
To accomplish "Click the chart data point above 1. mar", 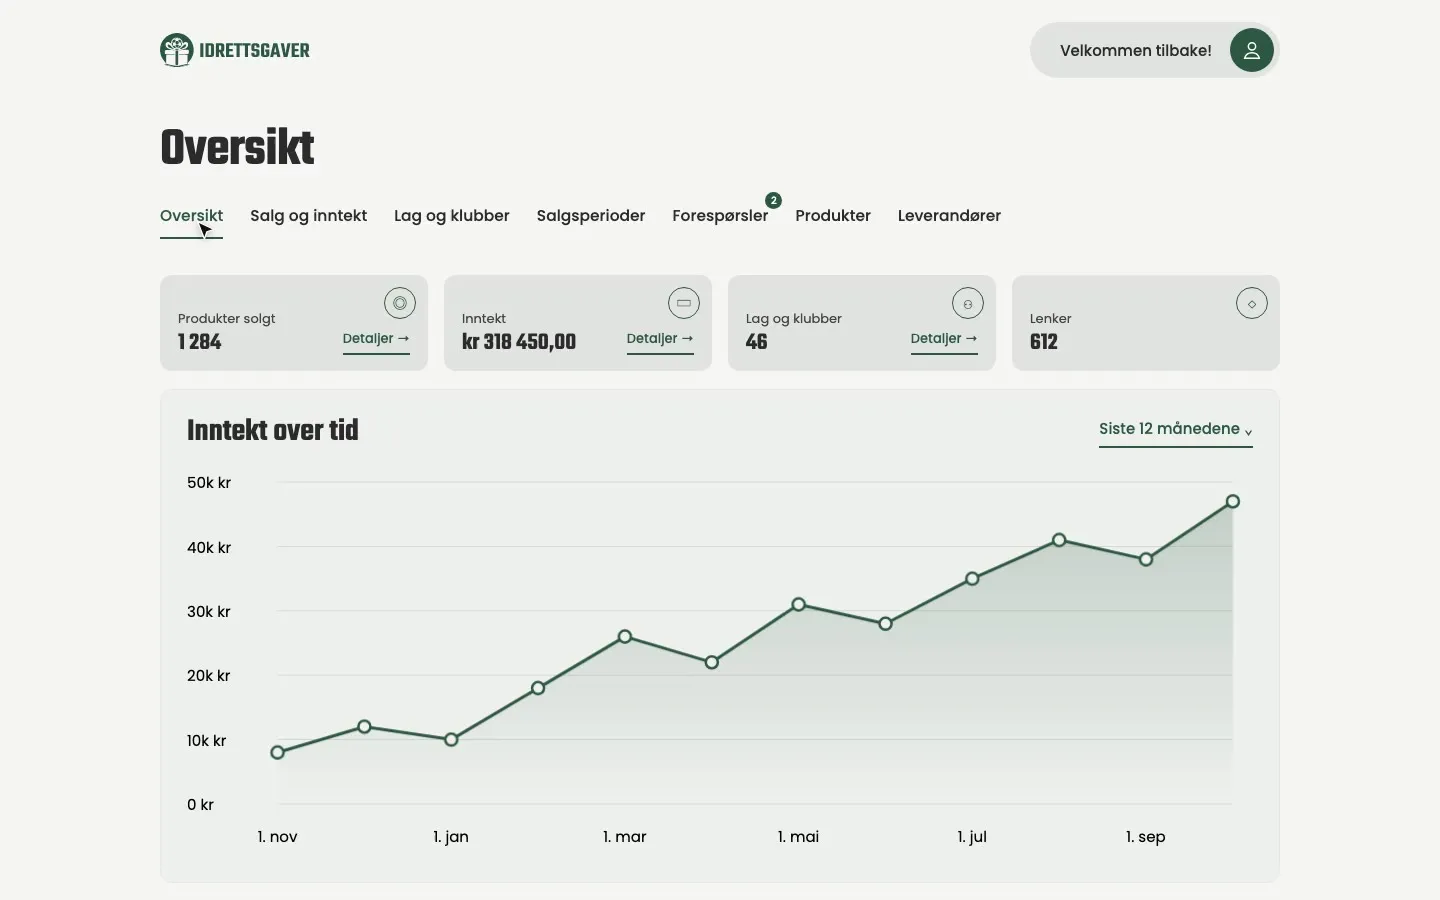I will click(625, 636).
